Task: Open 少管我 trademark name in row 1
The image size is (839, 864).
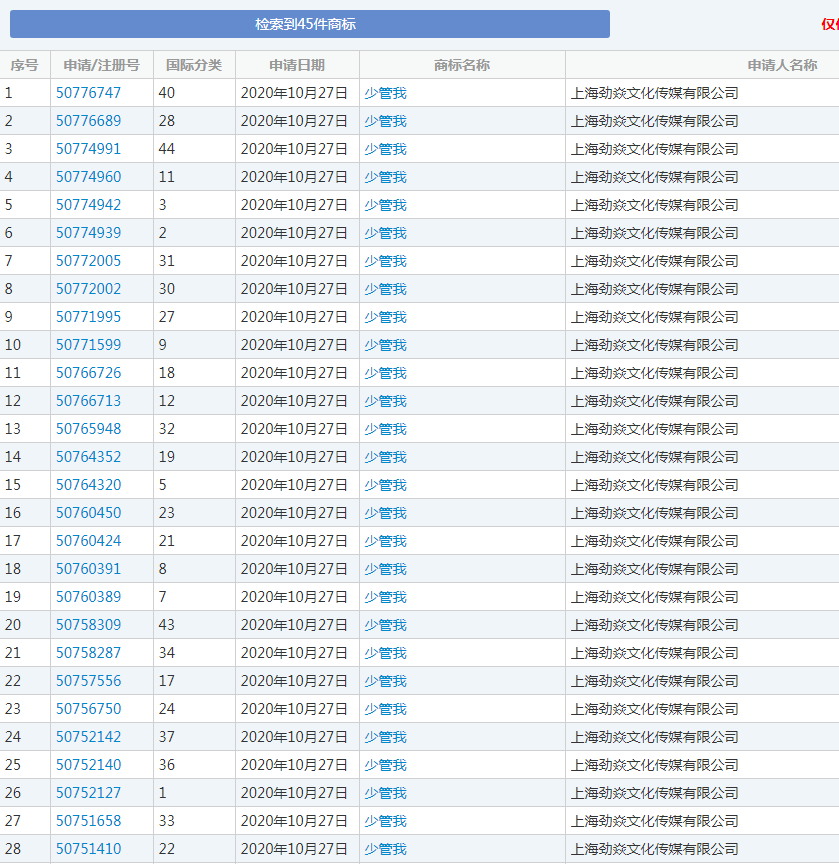Action: tap(385, 93)
